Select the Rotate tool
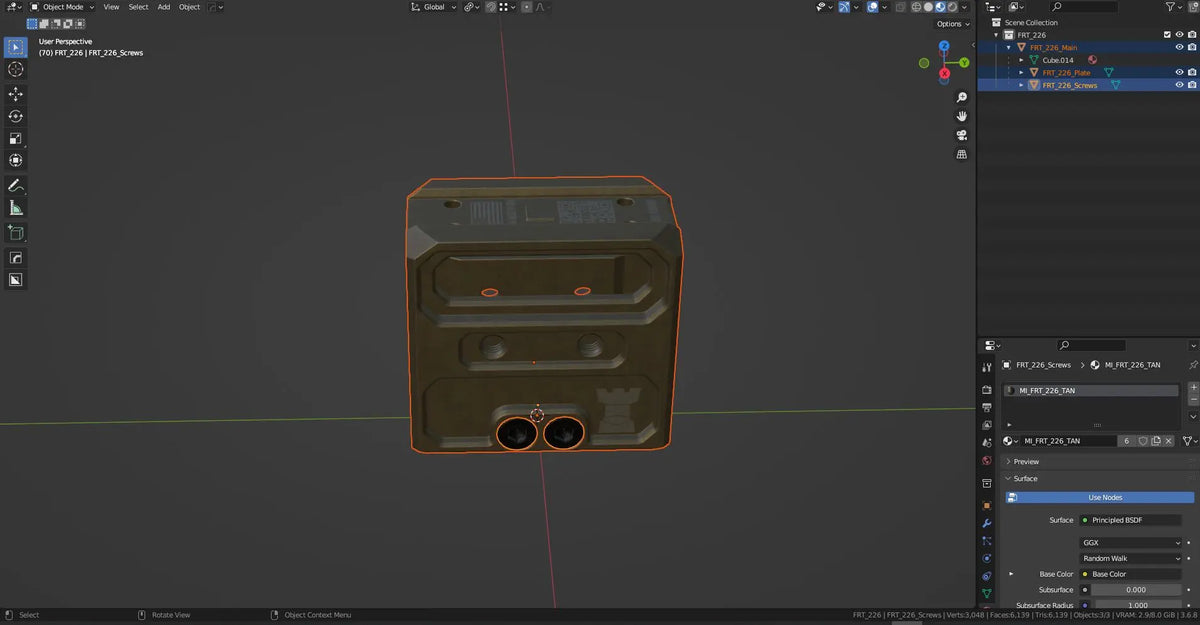Screen dimensions: 1200x625 click(x=16, y=116)
